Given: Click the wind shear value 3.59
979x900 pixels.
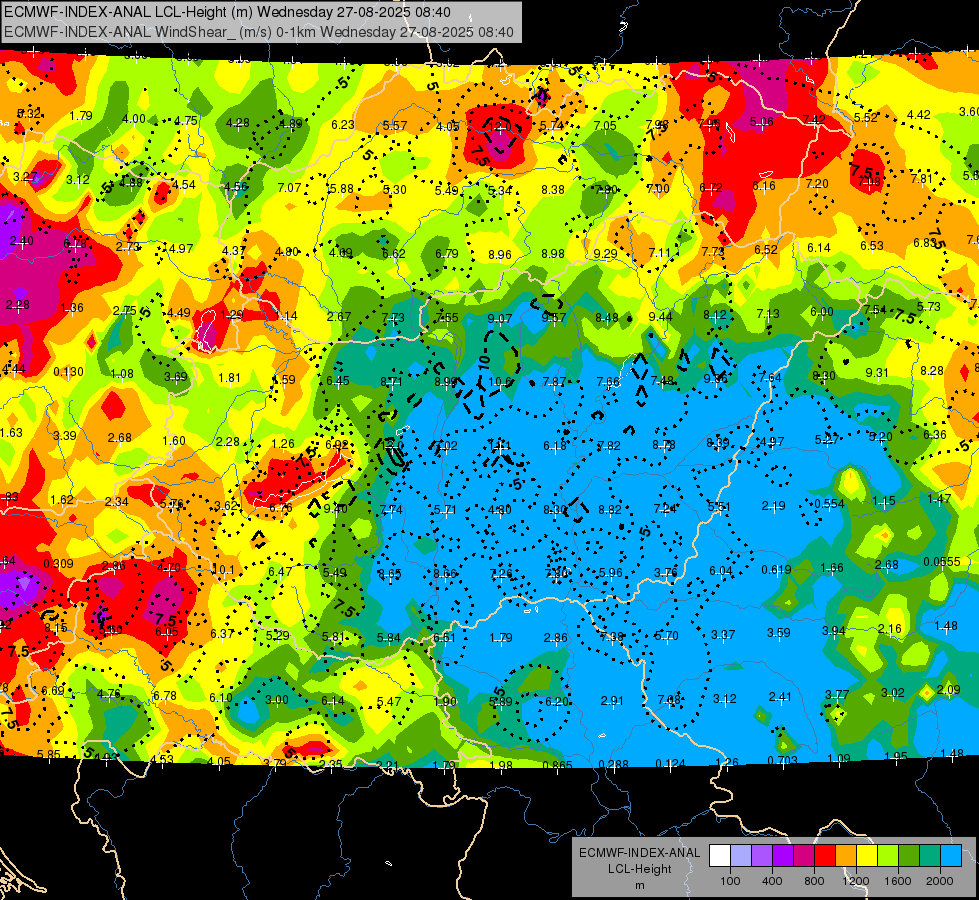Looking at the screenshot, I should 779,633.
